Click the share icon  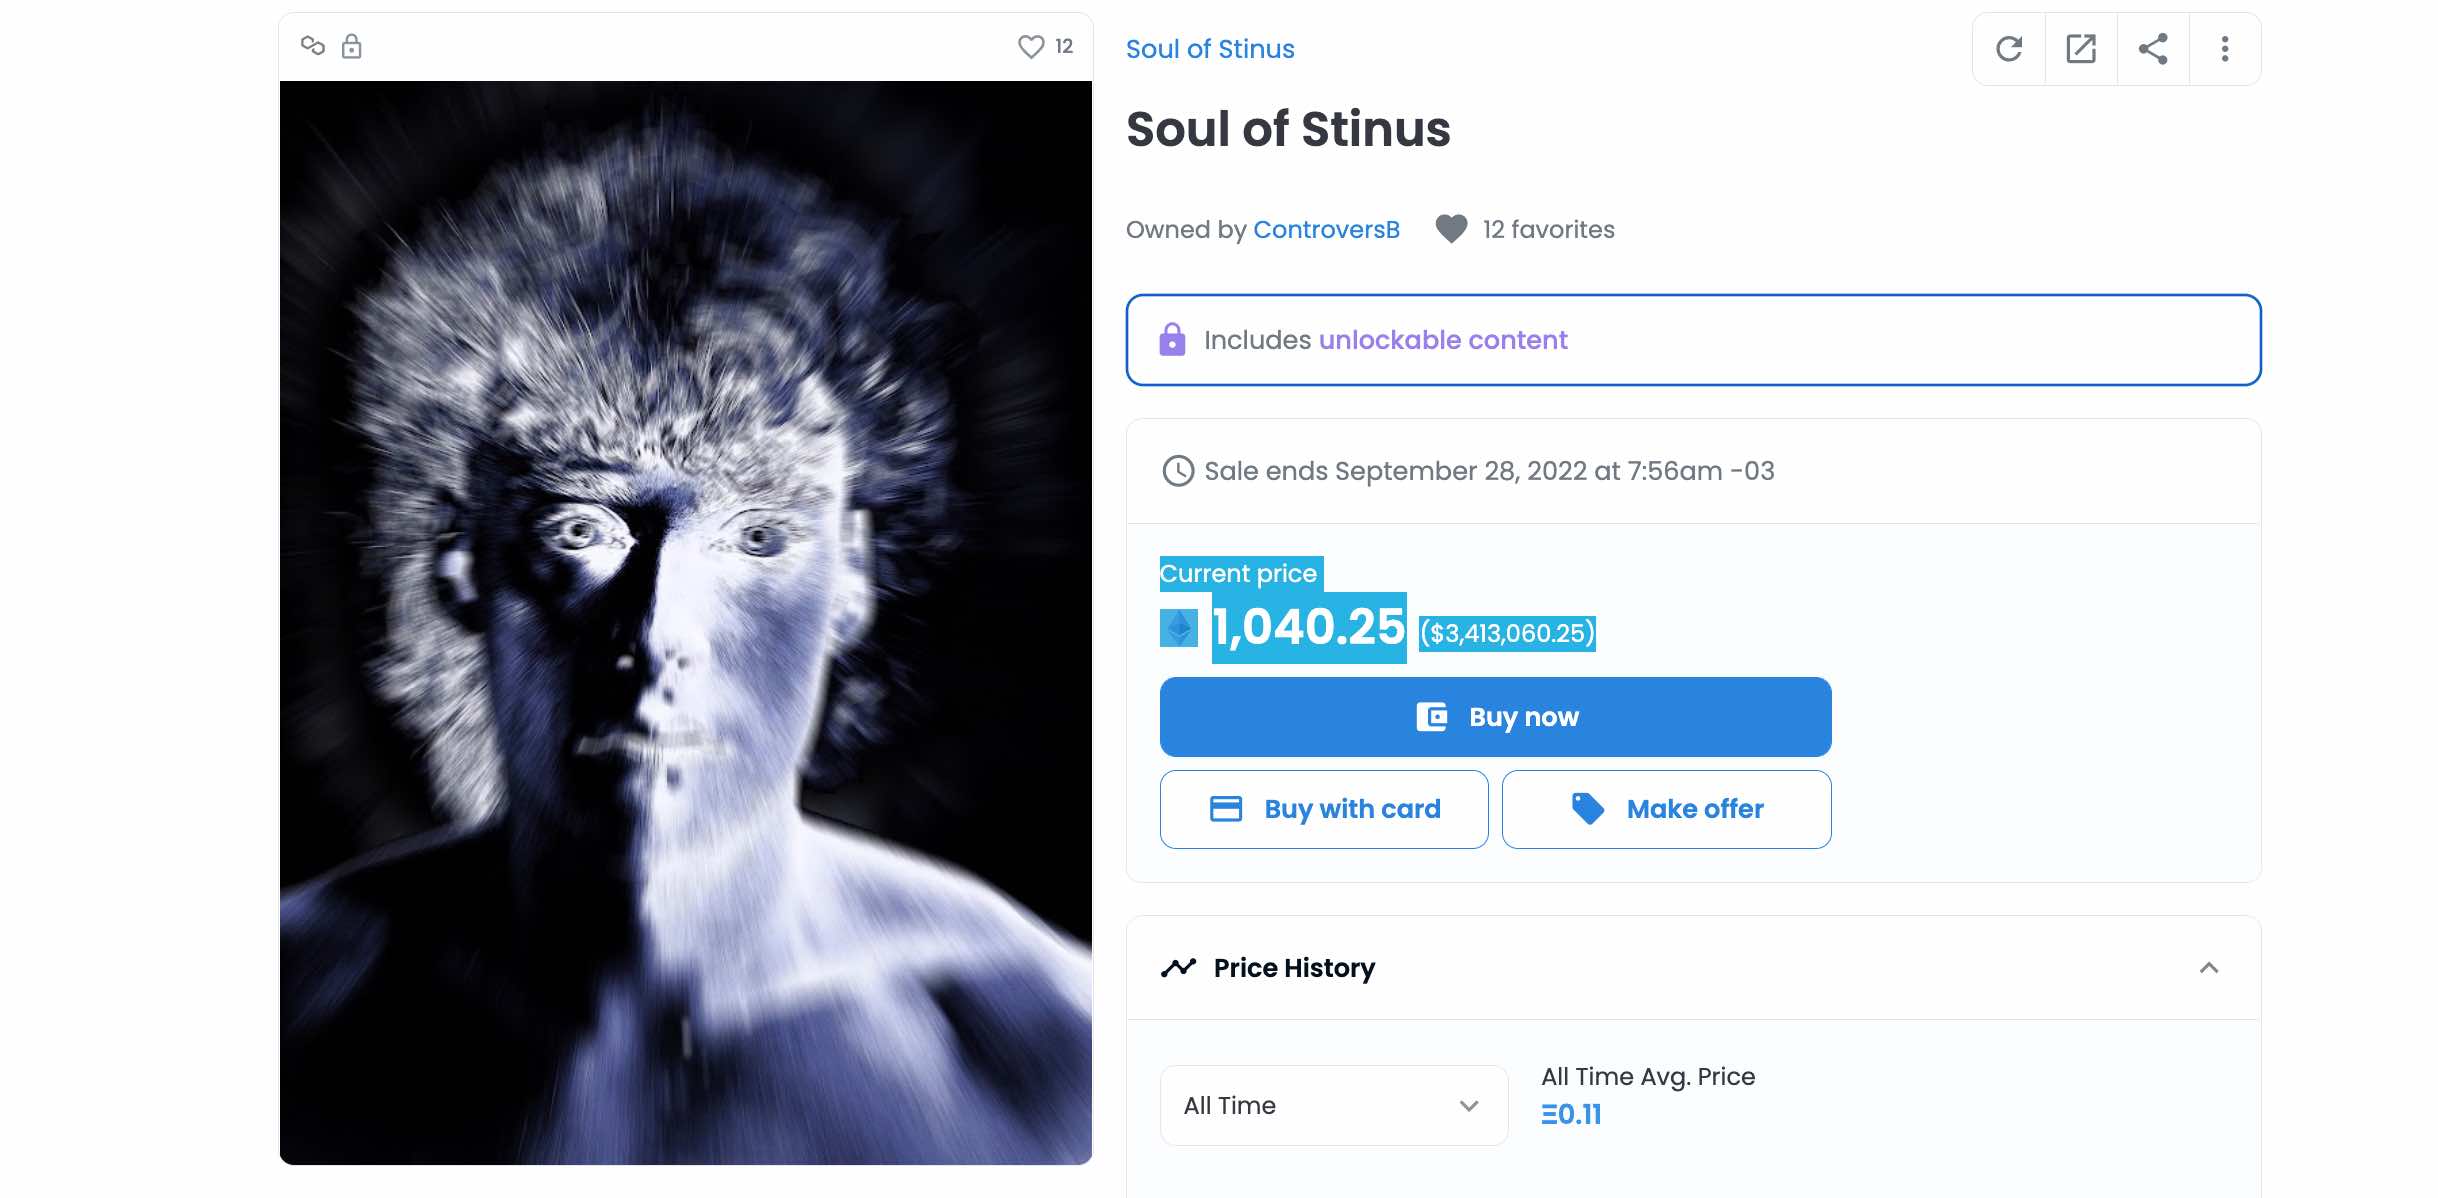click(x=2153, y=49)
